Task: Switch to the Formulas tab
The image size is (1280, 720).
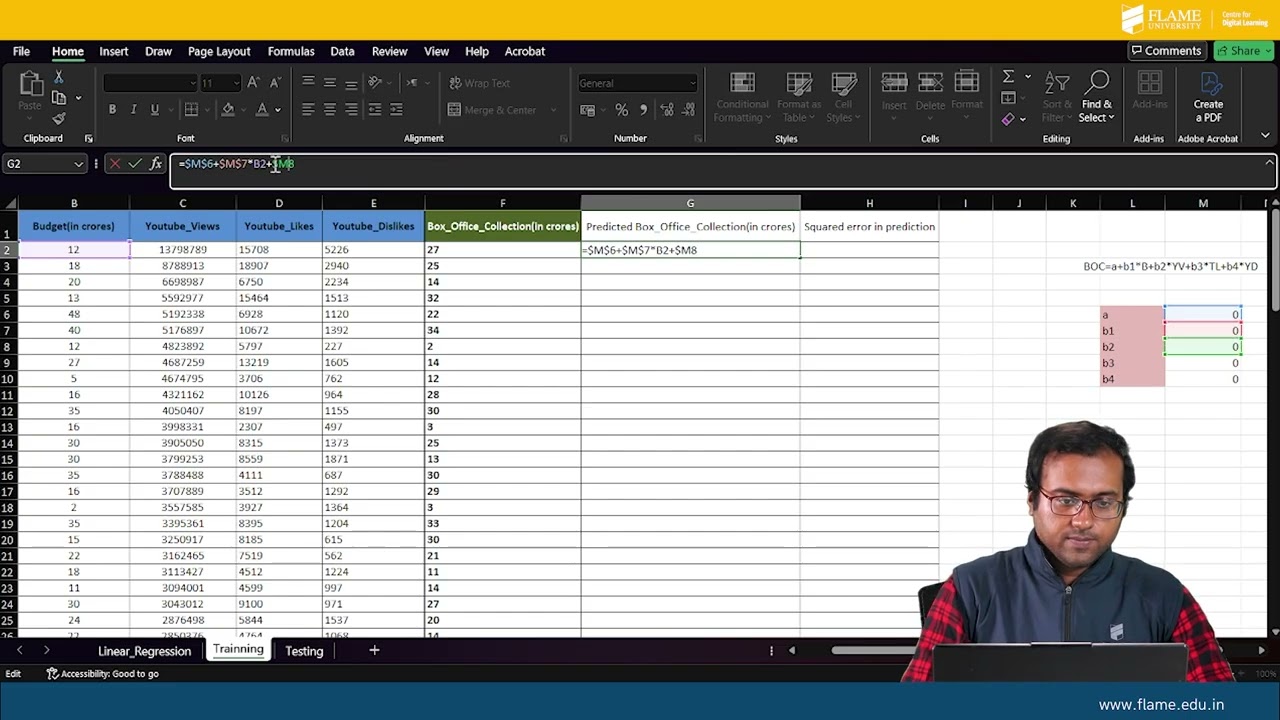Action: pyautogui.click(x=291, y=51)
